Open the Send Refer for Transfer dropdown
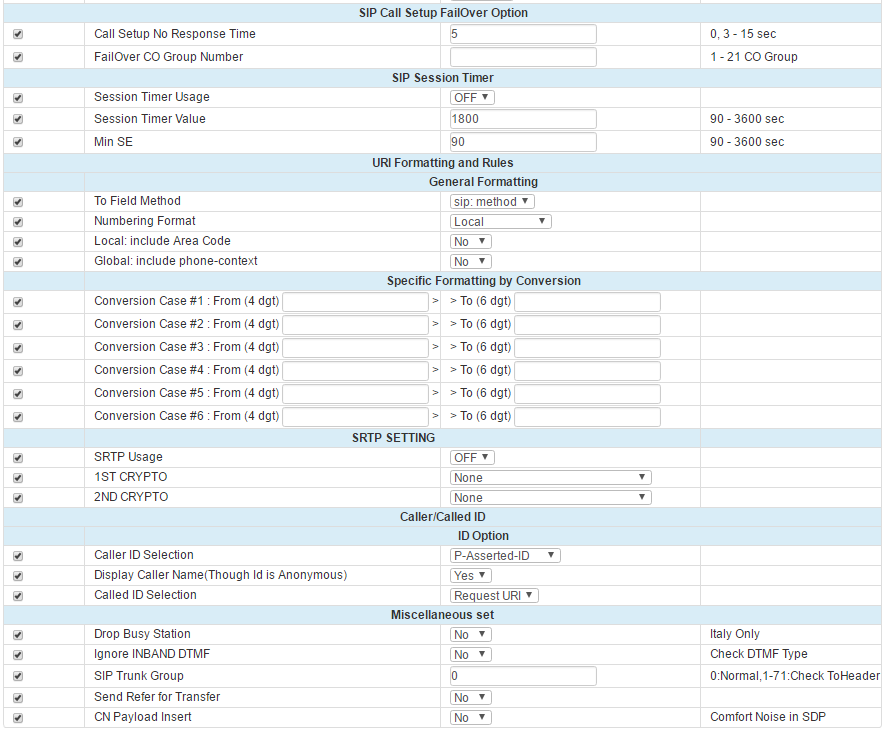This screenshot has height=734, width=890. coord(471,698)
